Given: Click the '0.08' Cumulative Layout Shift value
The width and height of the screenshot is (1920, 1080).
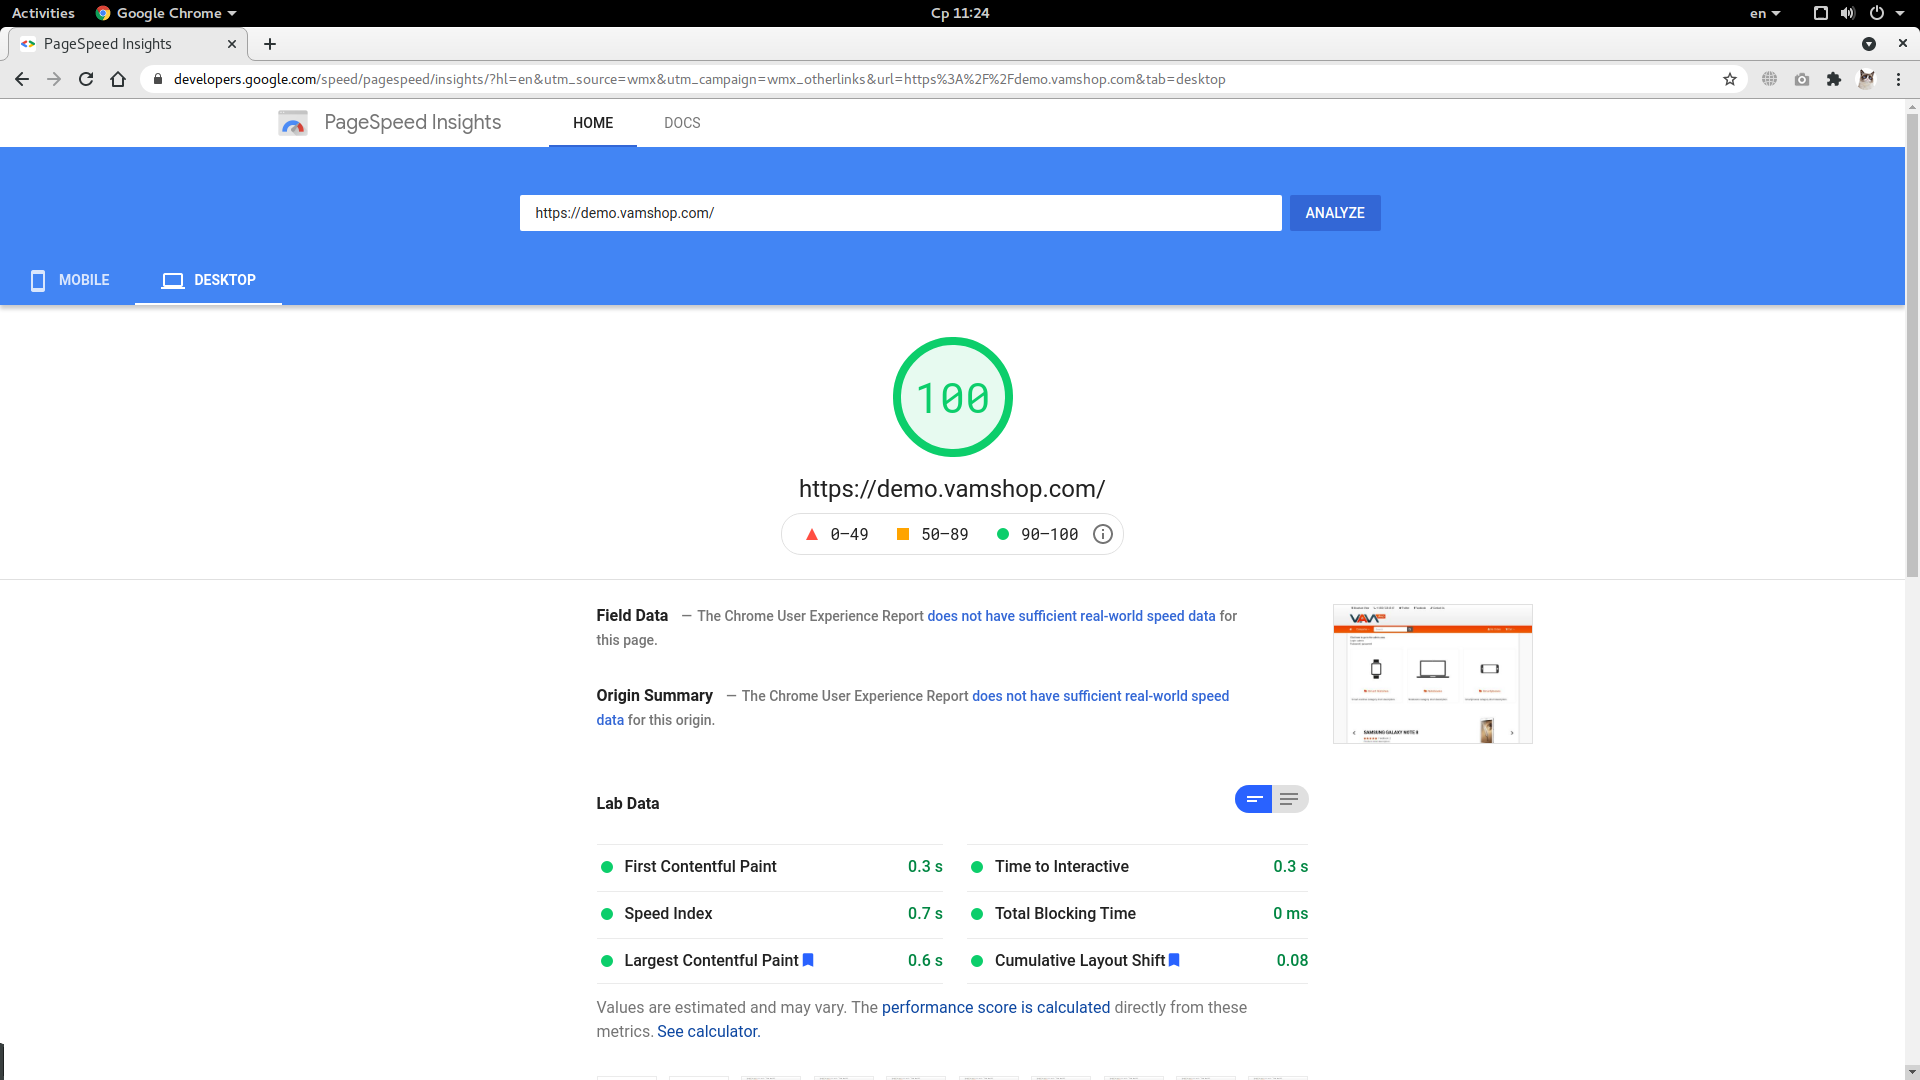Looking at the screenshot, I should 1292,960.
